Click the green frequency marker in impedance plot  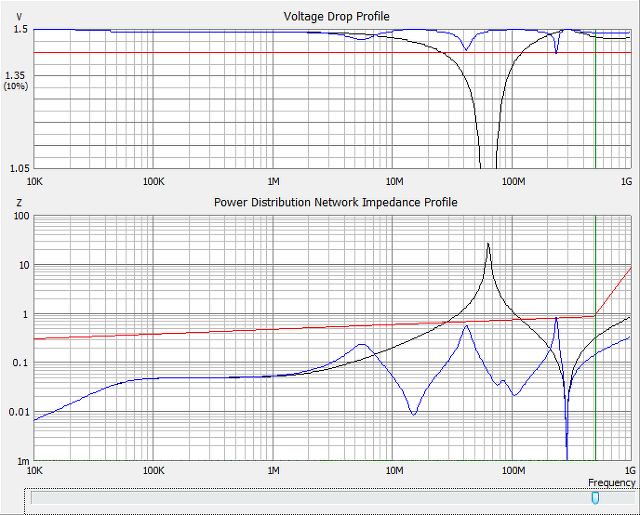click(596, 338)
